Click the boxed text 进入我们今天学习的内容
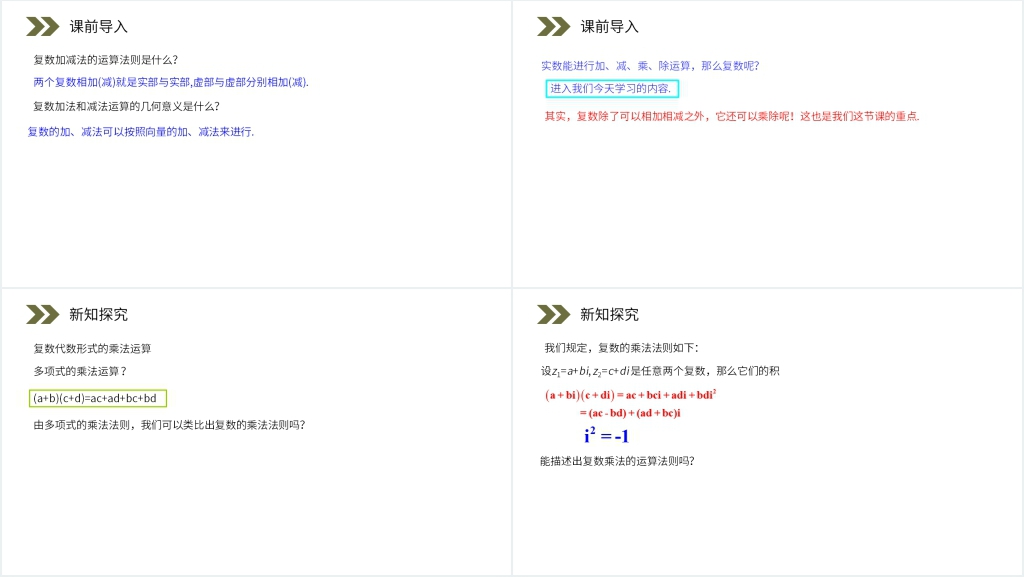The width and height of the screenshot is (1024, 577). [x=612, y=89]
